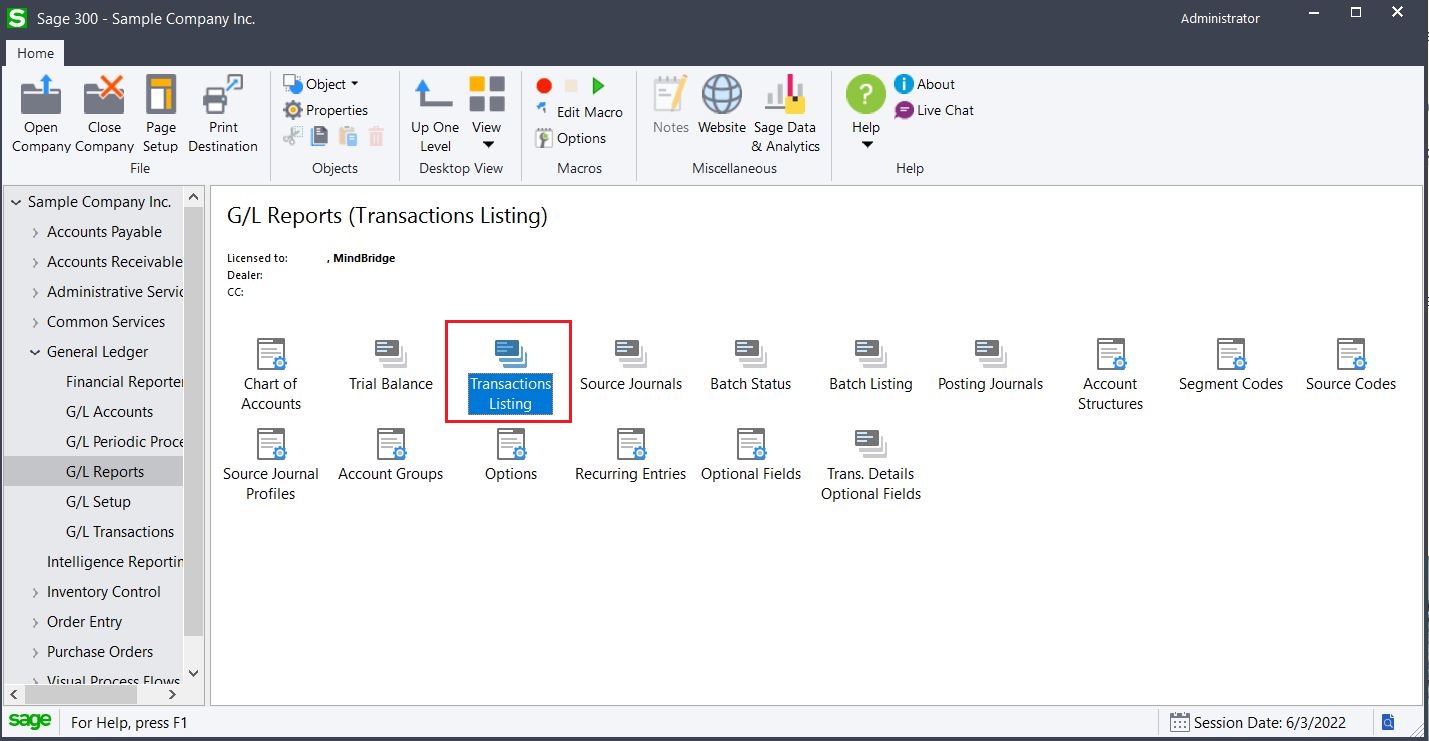Open the Posting Journals report
The height and width of the screenshot is (741, 1429).
(989, 360)
